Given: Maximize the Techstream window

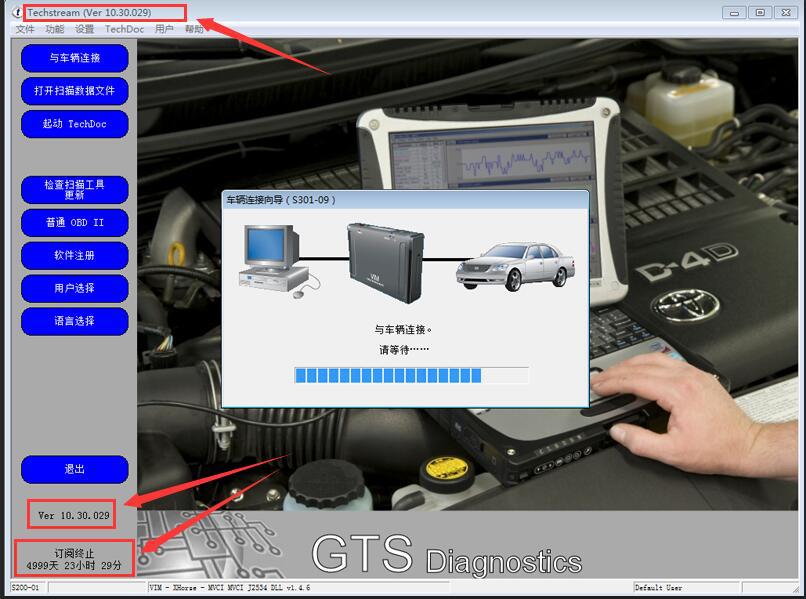Looking at the screenshot, I should pyautogui.click(x=760, y=12).
